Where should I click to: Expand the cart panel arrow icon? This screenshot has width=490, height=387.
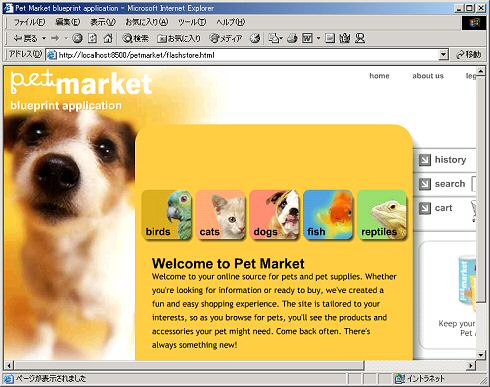point(425,208)
